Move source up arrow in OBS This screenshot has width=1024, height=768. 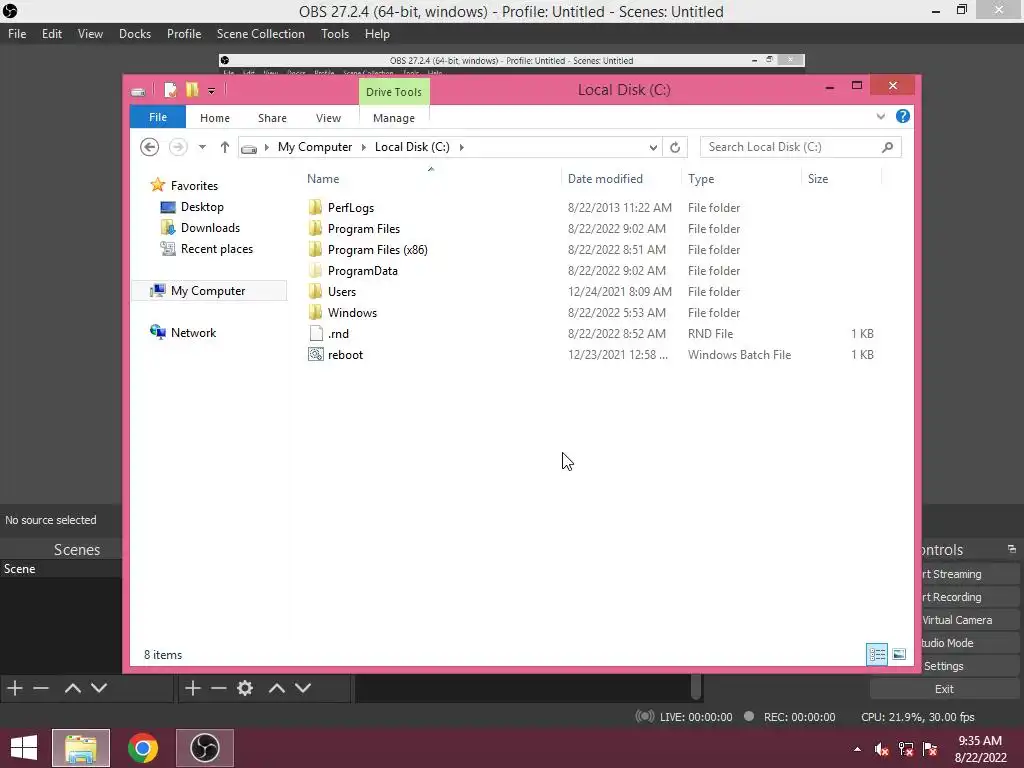[x=276, y=688]
